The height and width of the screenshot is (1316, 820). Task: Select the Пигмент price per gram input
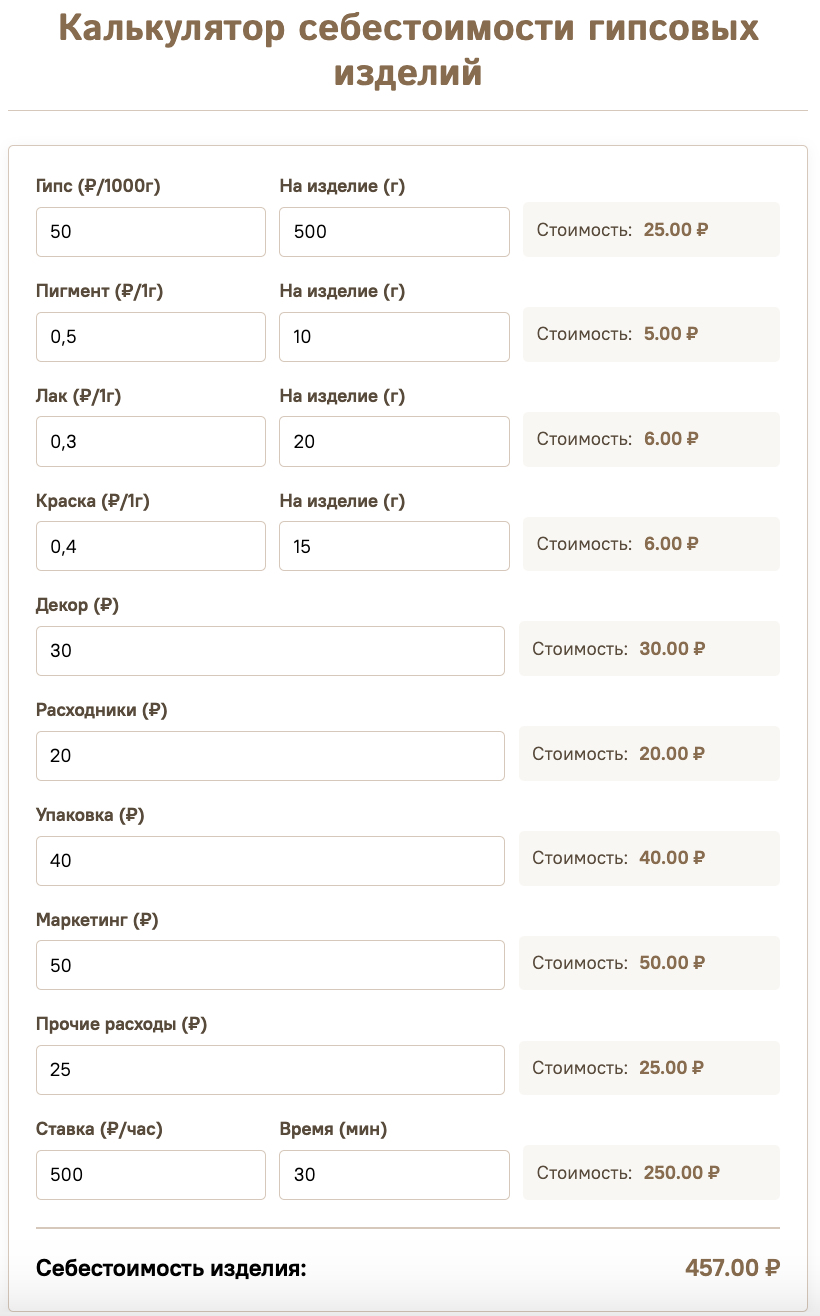coord(151,337)
